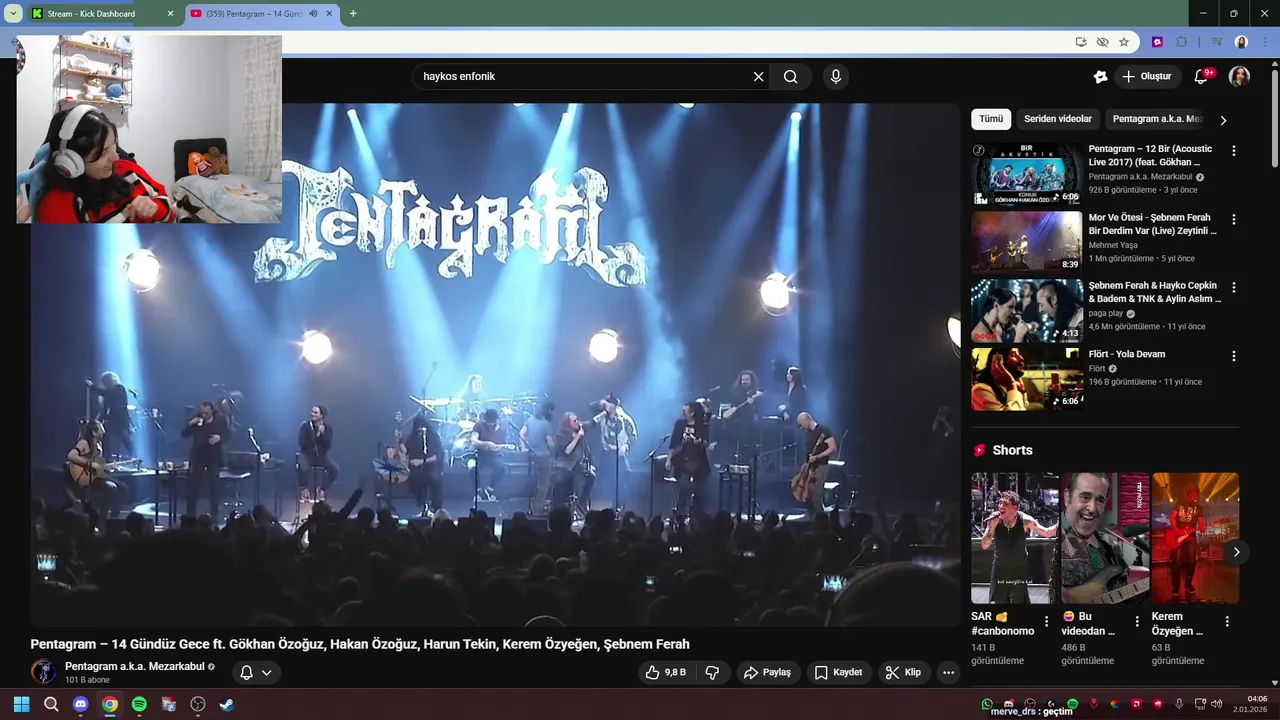Click the Pentagram concert video player

495,365
